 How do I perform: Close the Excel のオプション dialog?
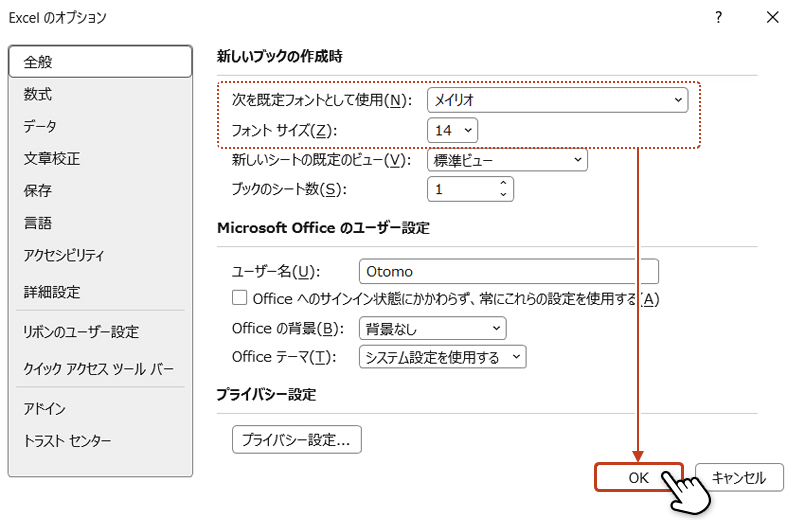[x=772, y=17]
